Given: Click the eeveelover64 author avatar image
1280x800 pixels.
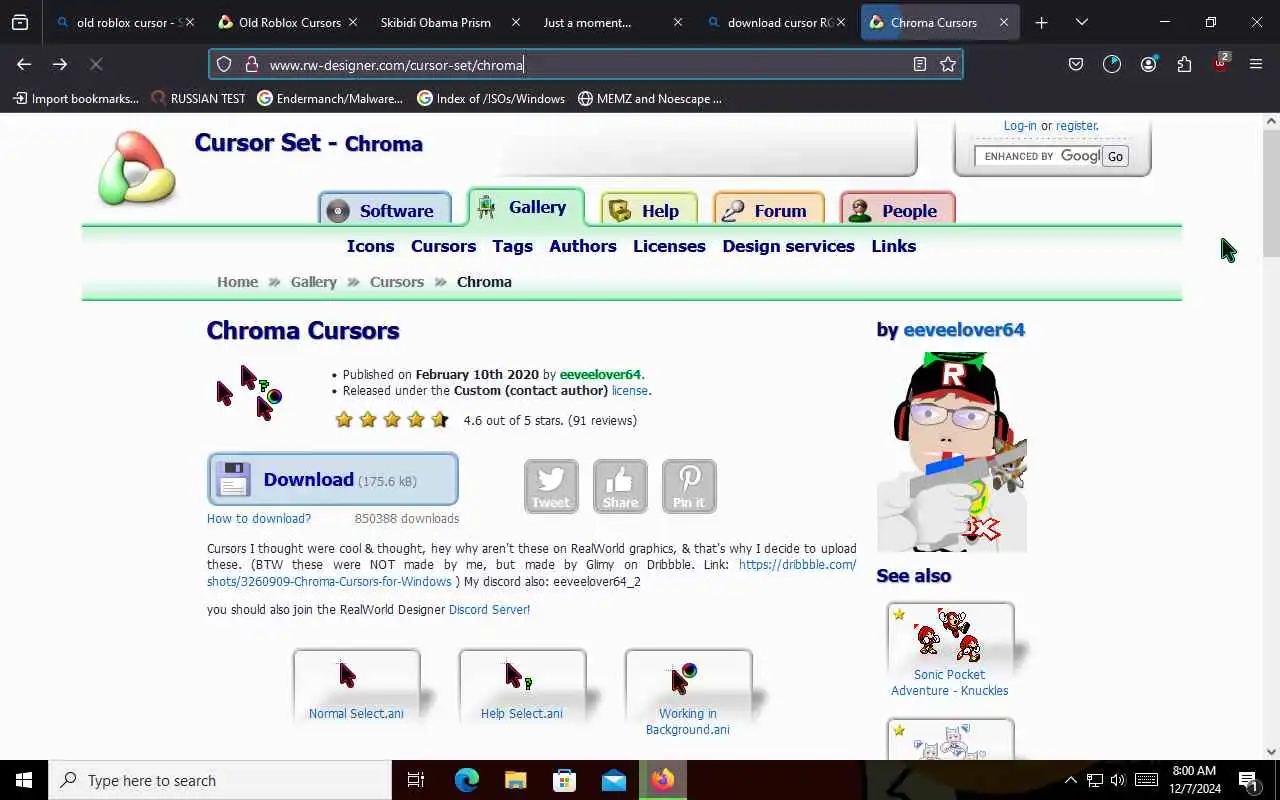Looking at the screenshot, I should tap(952, 451).
